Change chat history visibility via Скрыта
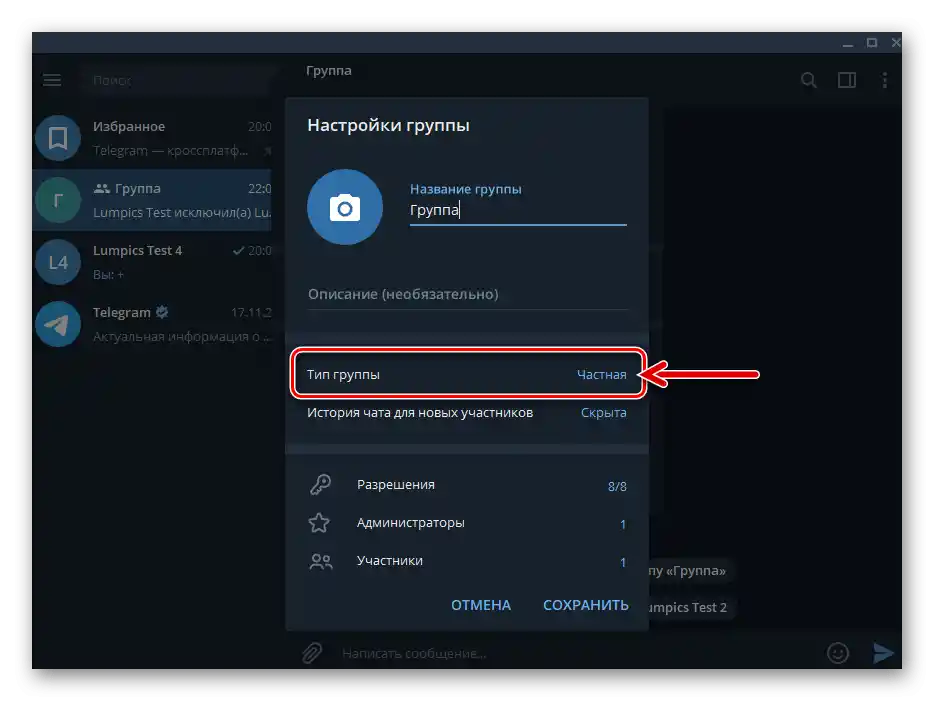This screenshot has width=934, height=701. click(x=603, y=412)
